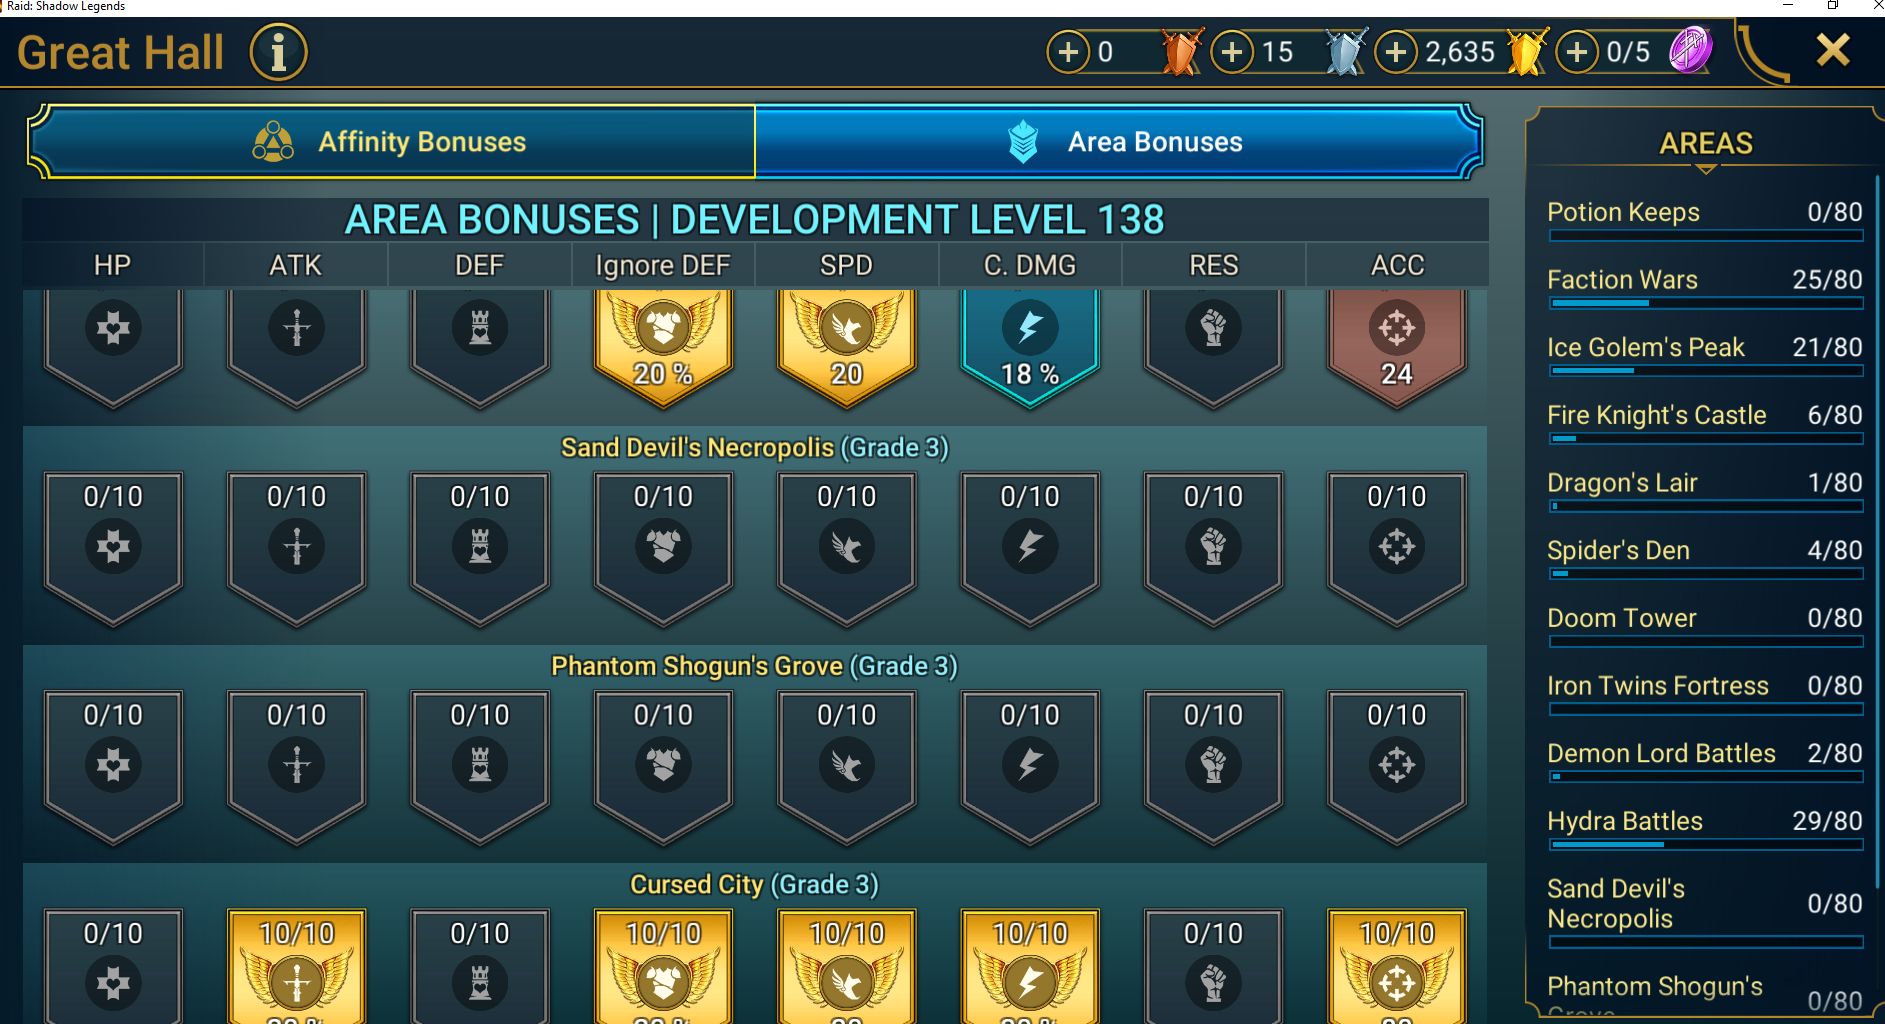The width and height of the screenshot is (1885, 1024).
Task: Add purple gems via the 0/5 plus icon
Action: (x=1577, y=52)
